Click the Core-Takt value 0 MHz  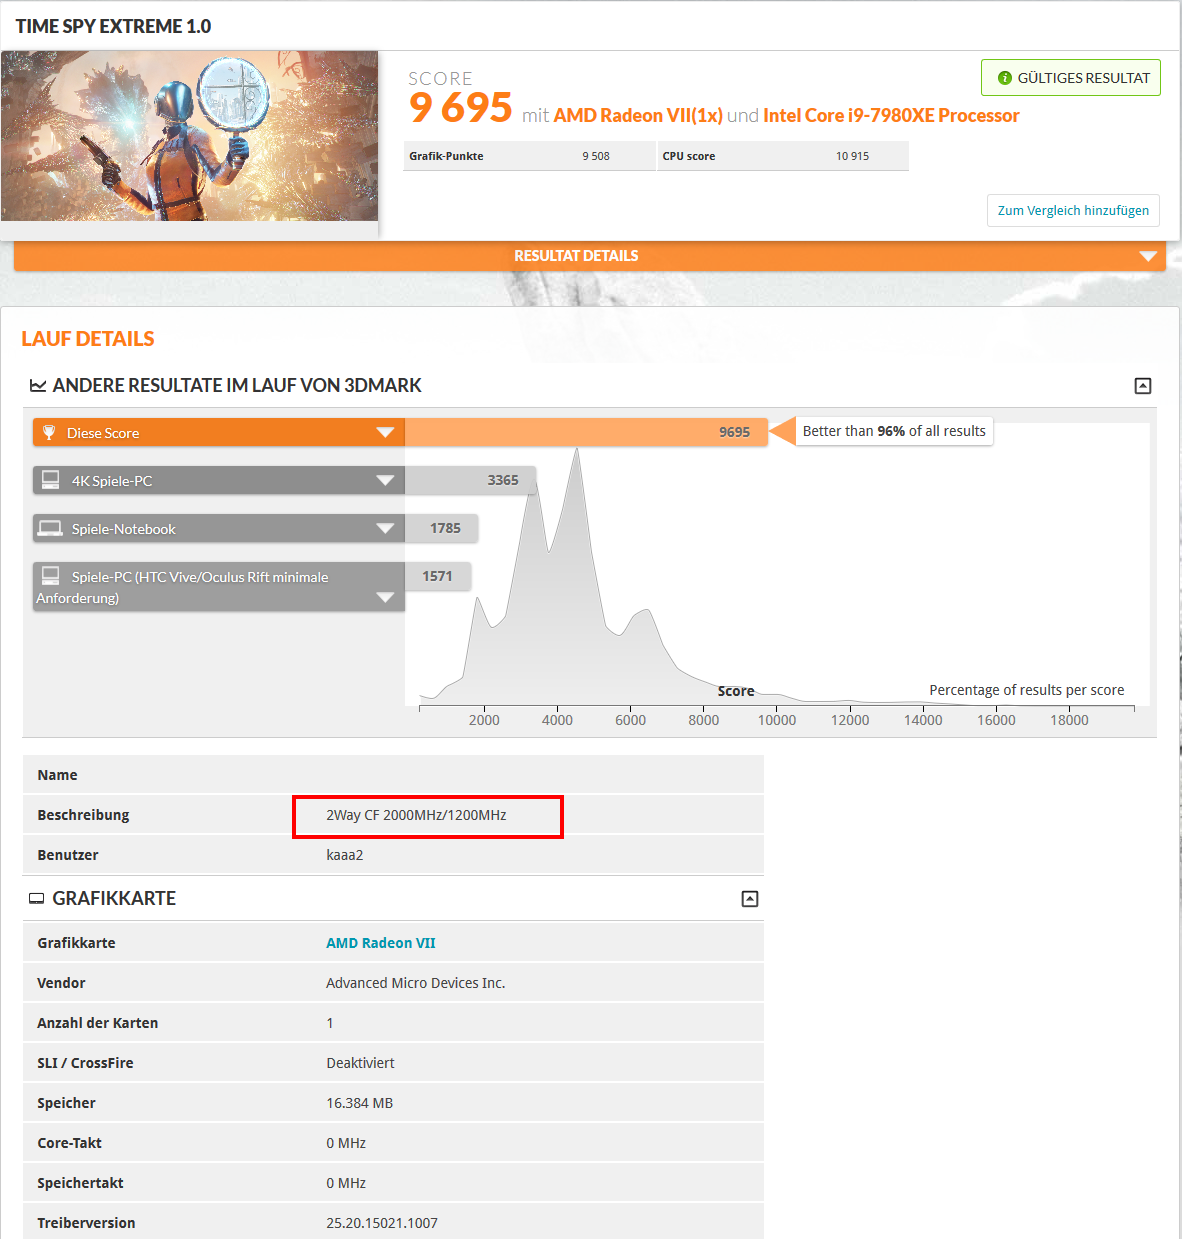tap(346, 1143)
